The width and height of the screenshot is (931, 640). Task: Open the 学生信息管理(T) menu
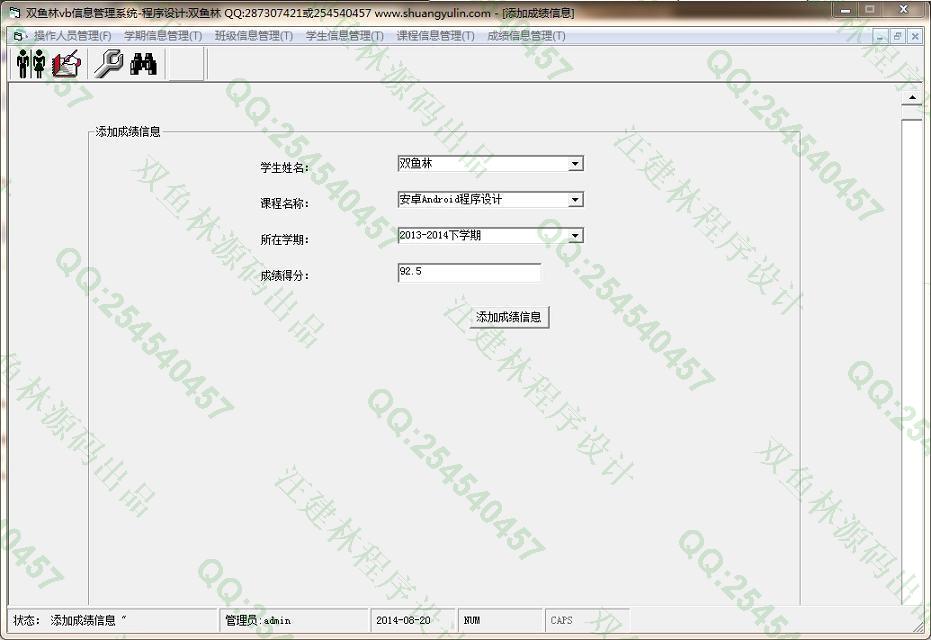(x=345, y=36)
